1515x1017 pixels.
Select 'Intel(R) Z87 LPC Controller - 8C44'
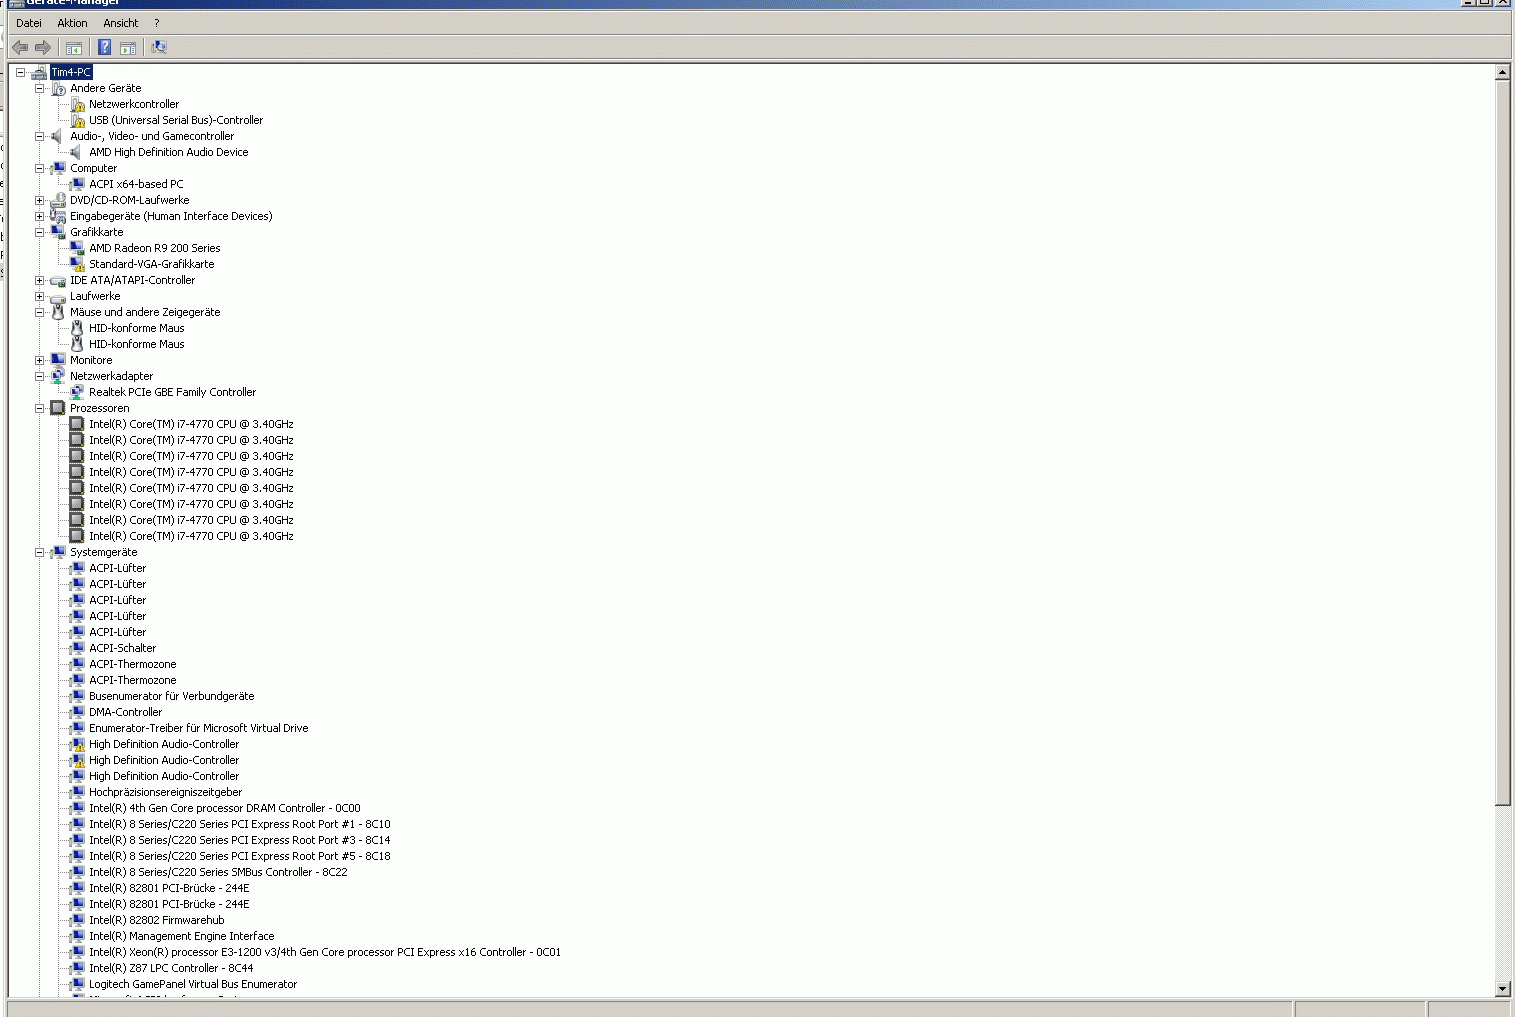pos(171,968)
